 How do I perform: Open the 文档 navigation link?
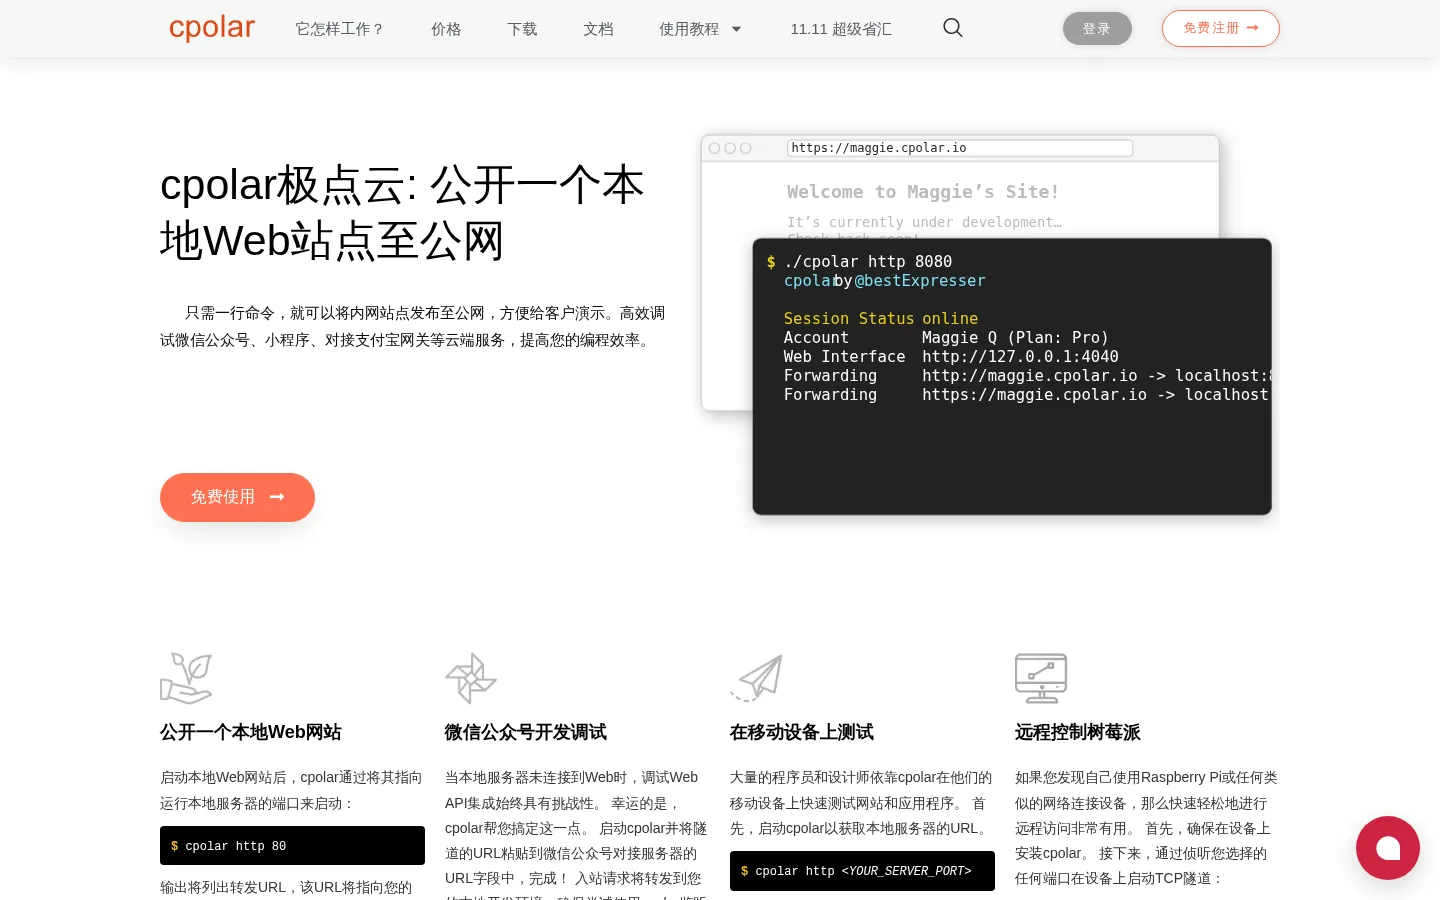click(x=598, y=29)
